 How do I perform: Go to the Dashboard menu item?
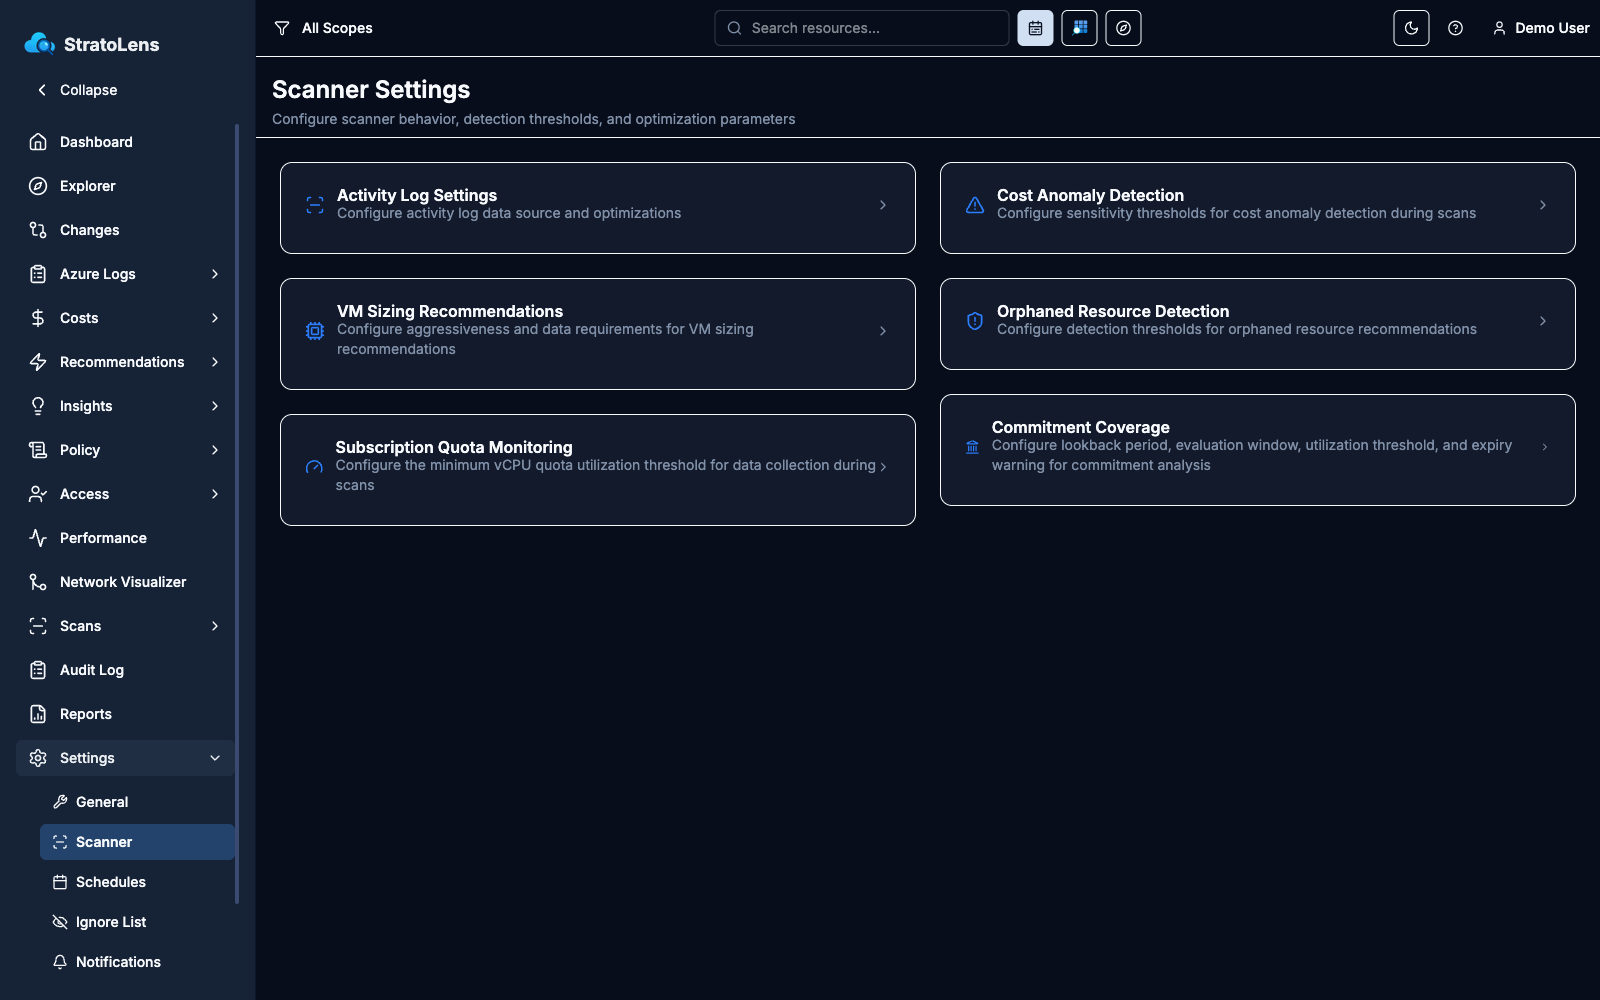point(125,142)
